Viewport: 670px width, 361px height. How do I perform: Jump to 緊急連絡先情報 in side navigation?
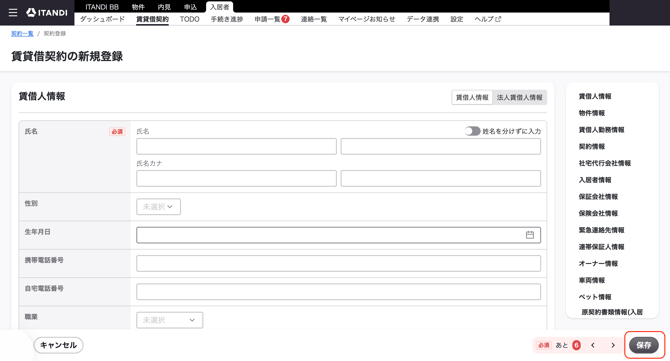pos(601,230)
